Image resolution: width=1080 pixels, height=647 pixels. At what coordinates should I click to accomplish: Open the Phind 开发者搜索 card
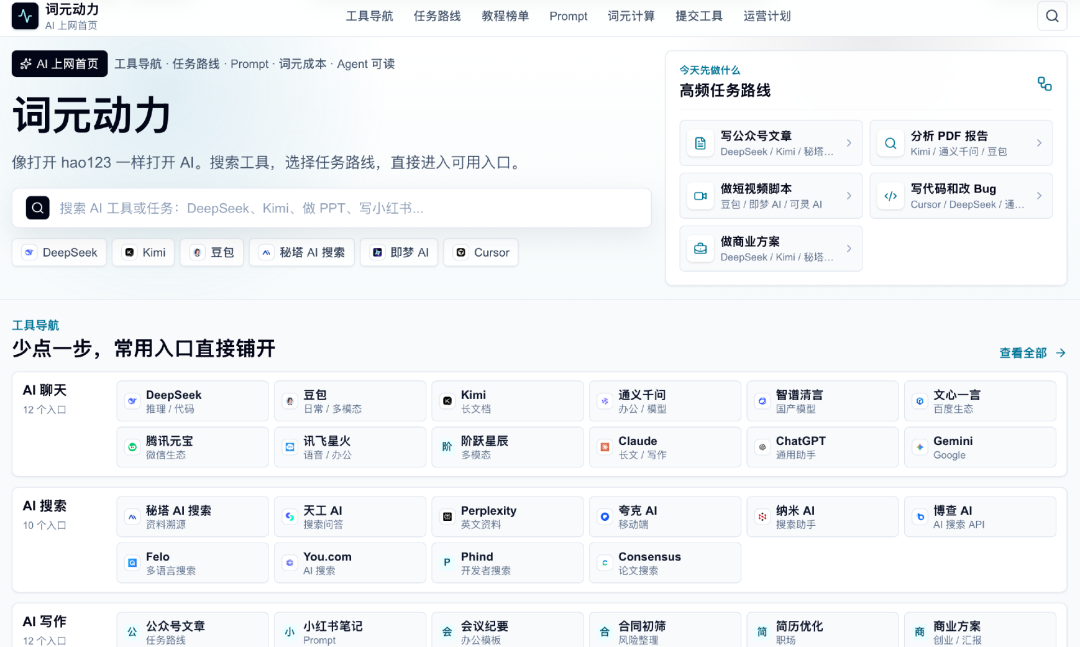tap(508, 563)
